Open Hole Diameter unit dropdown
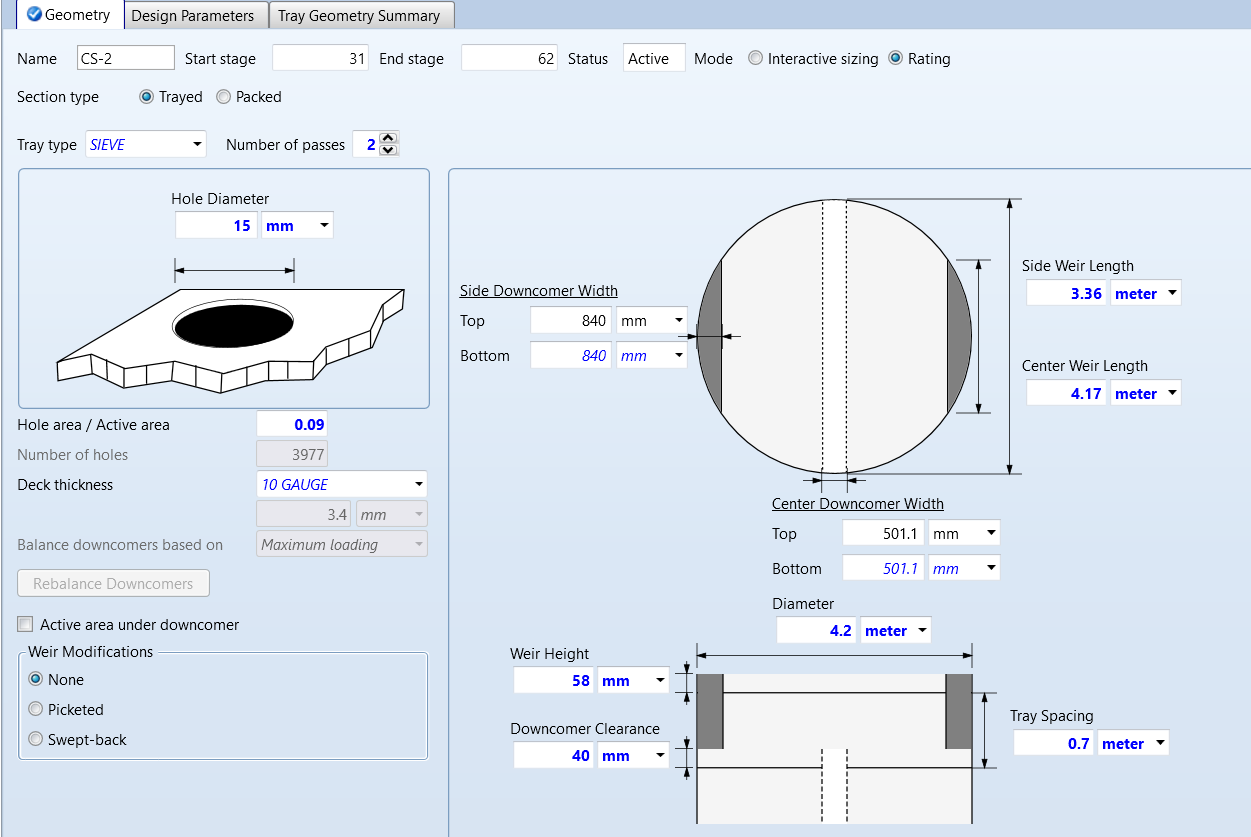This screenshot has height=837, width=1251. [297, 226]
